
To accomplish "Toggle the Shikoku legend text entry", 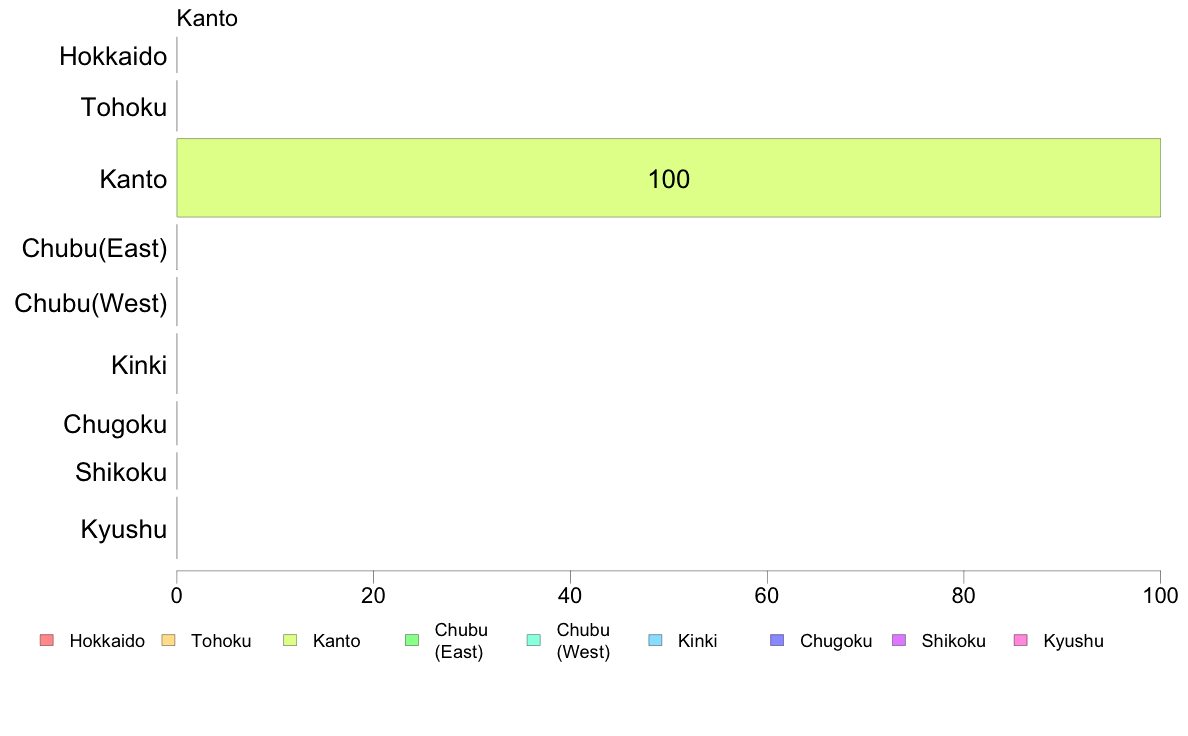I will coord(953,641).
